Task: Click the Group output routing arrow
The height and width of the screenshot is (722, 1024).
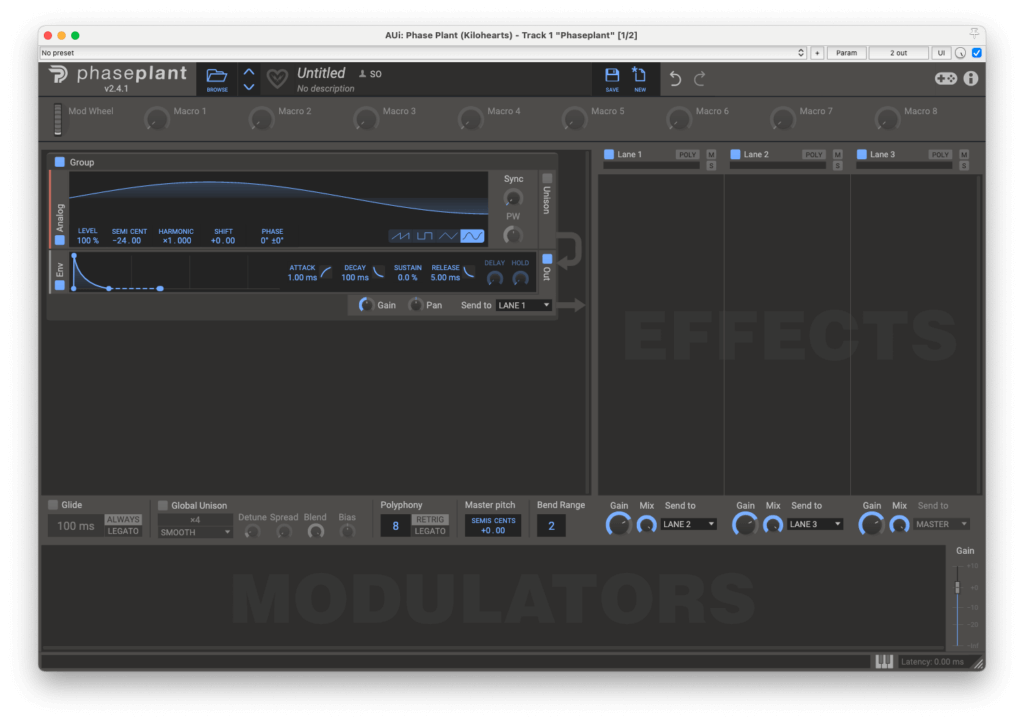Action: (571, 306)
